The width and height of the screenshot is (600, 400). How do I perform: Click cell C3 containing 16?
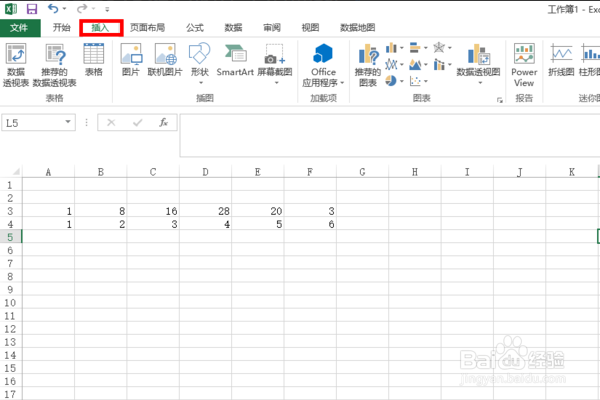153,211
